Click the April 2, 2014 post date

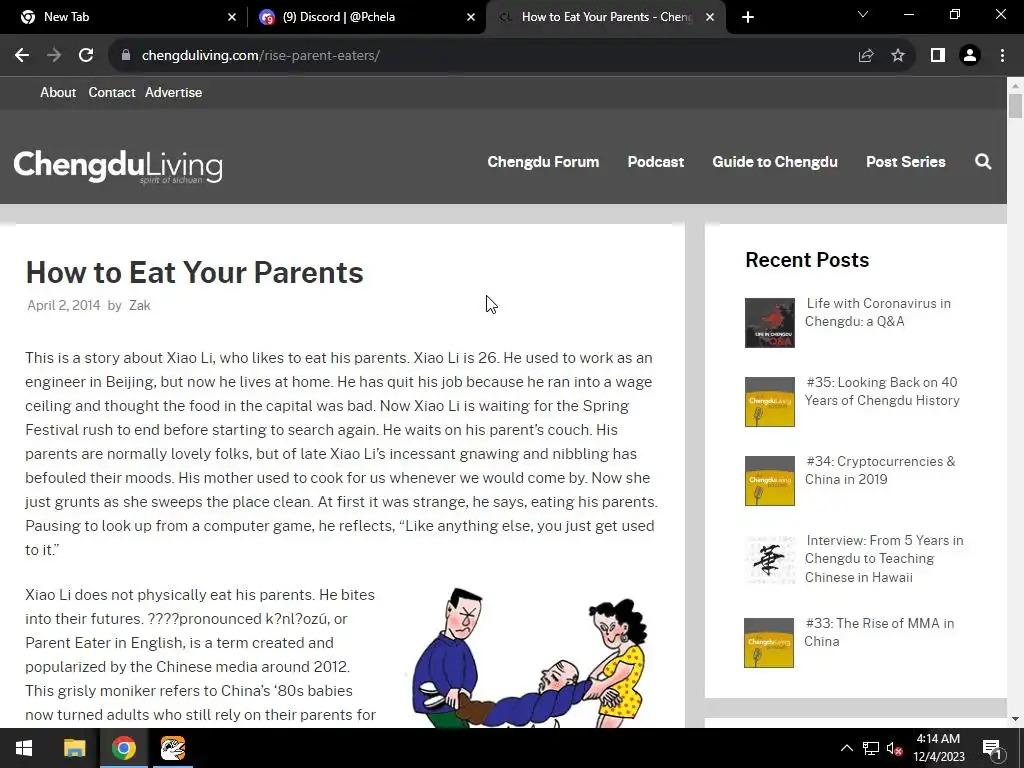click(x=63, y=305)
